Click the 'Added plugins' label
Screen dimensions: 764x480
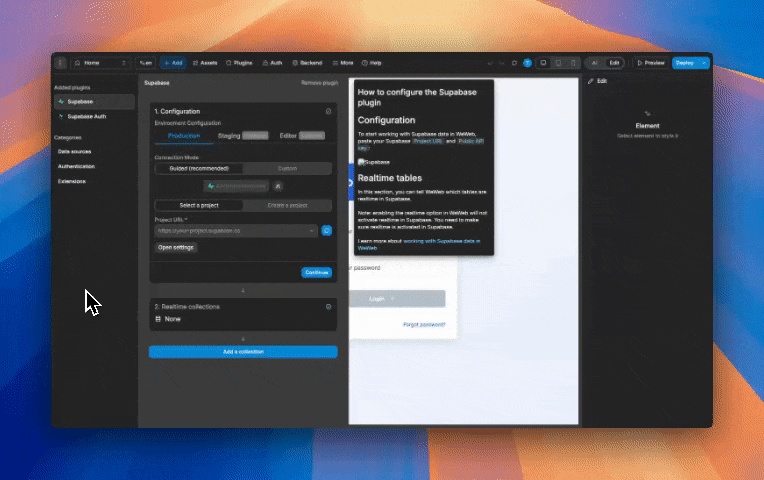(x=72, y=88)
